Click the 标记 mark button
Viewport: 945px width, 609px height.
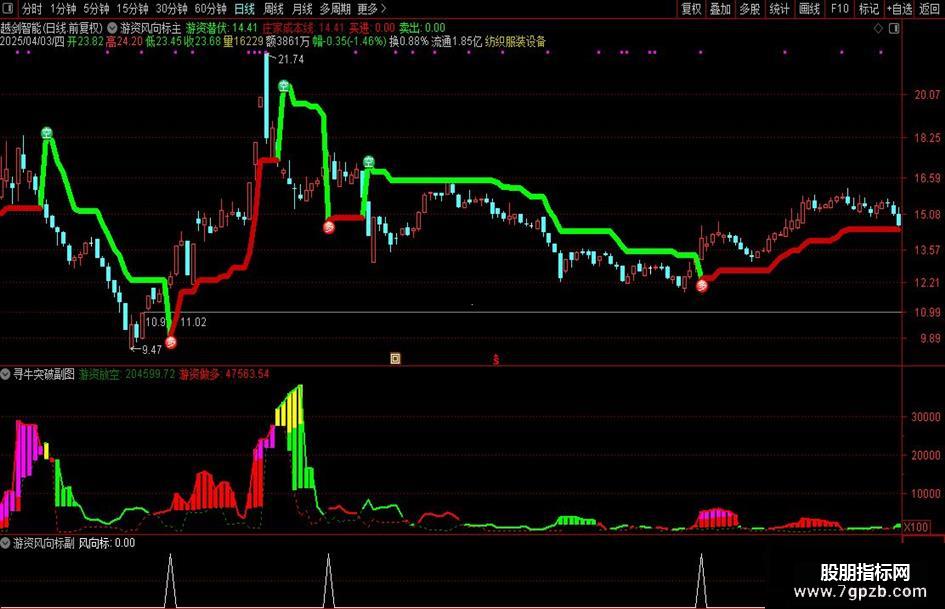868,8
